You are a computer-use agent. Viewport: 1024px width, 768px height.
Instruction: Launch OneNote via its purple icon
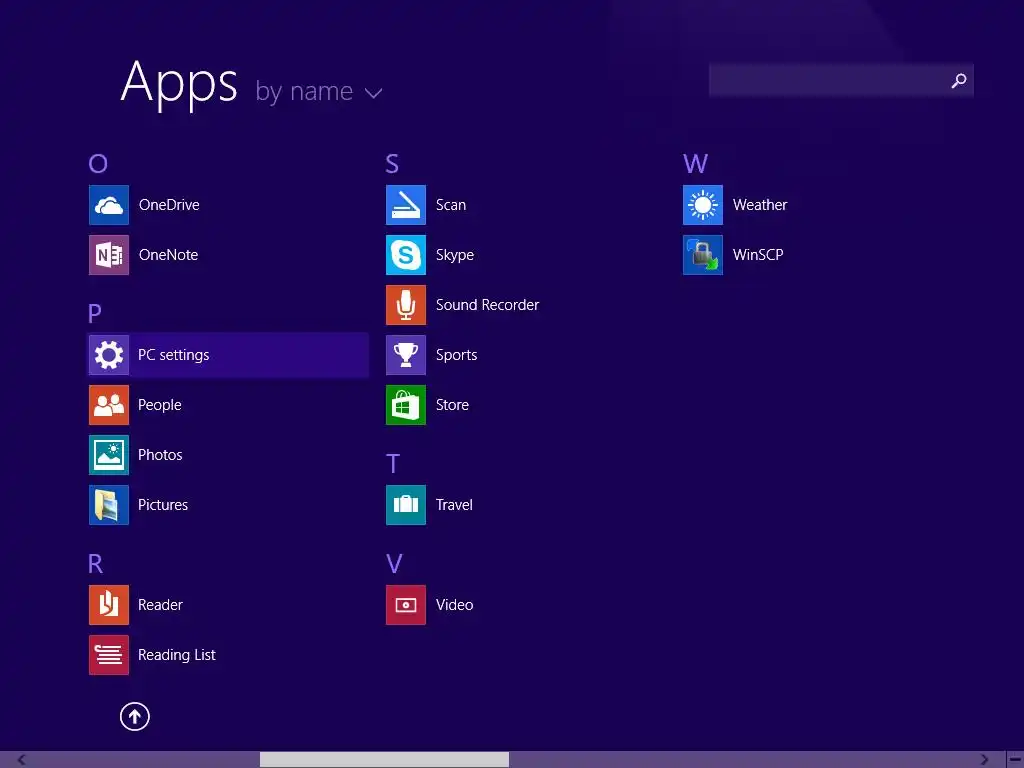109,255
